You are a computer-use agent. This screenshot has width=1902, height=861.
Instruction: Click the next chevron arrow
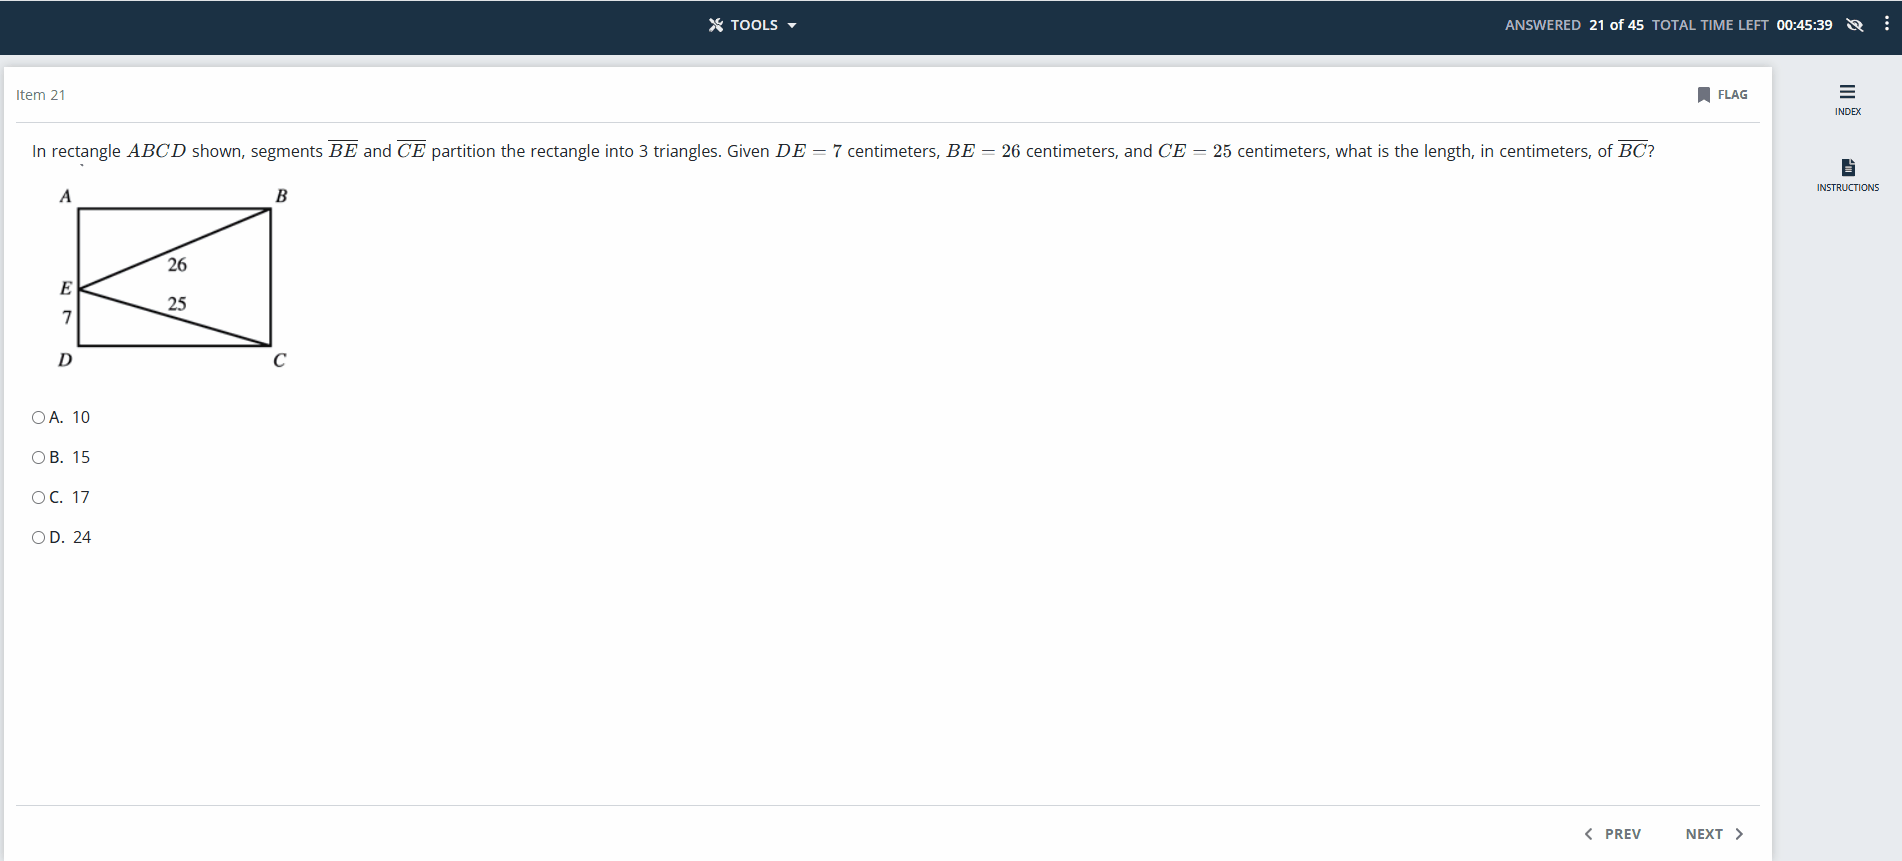(x=1739, y=834)
